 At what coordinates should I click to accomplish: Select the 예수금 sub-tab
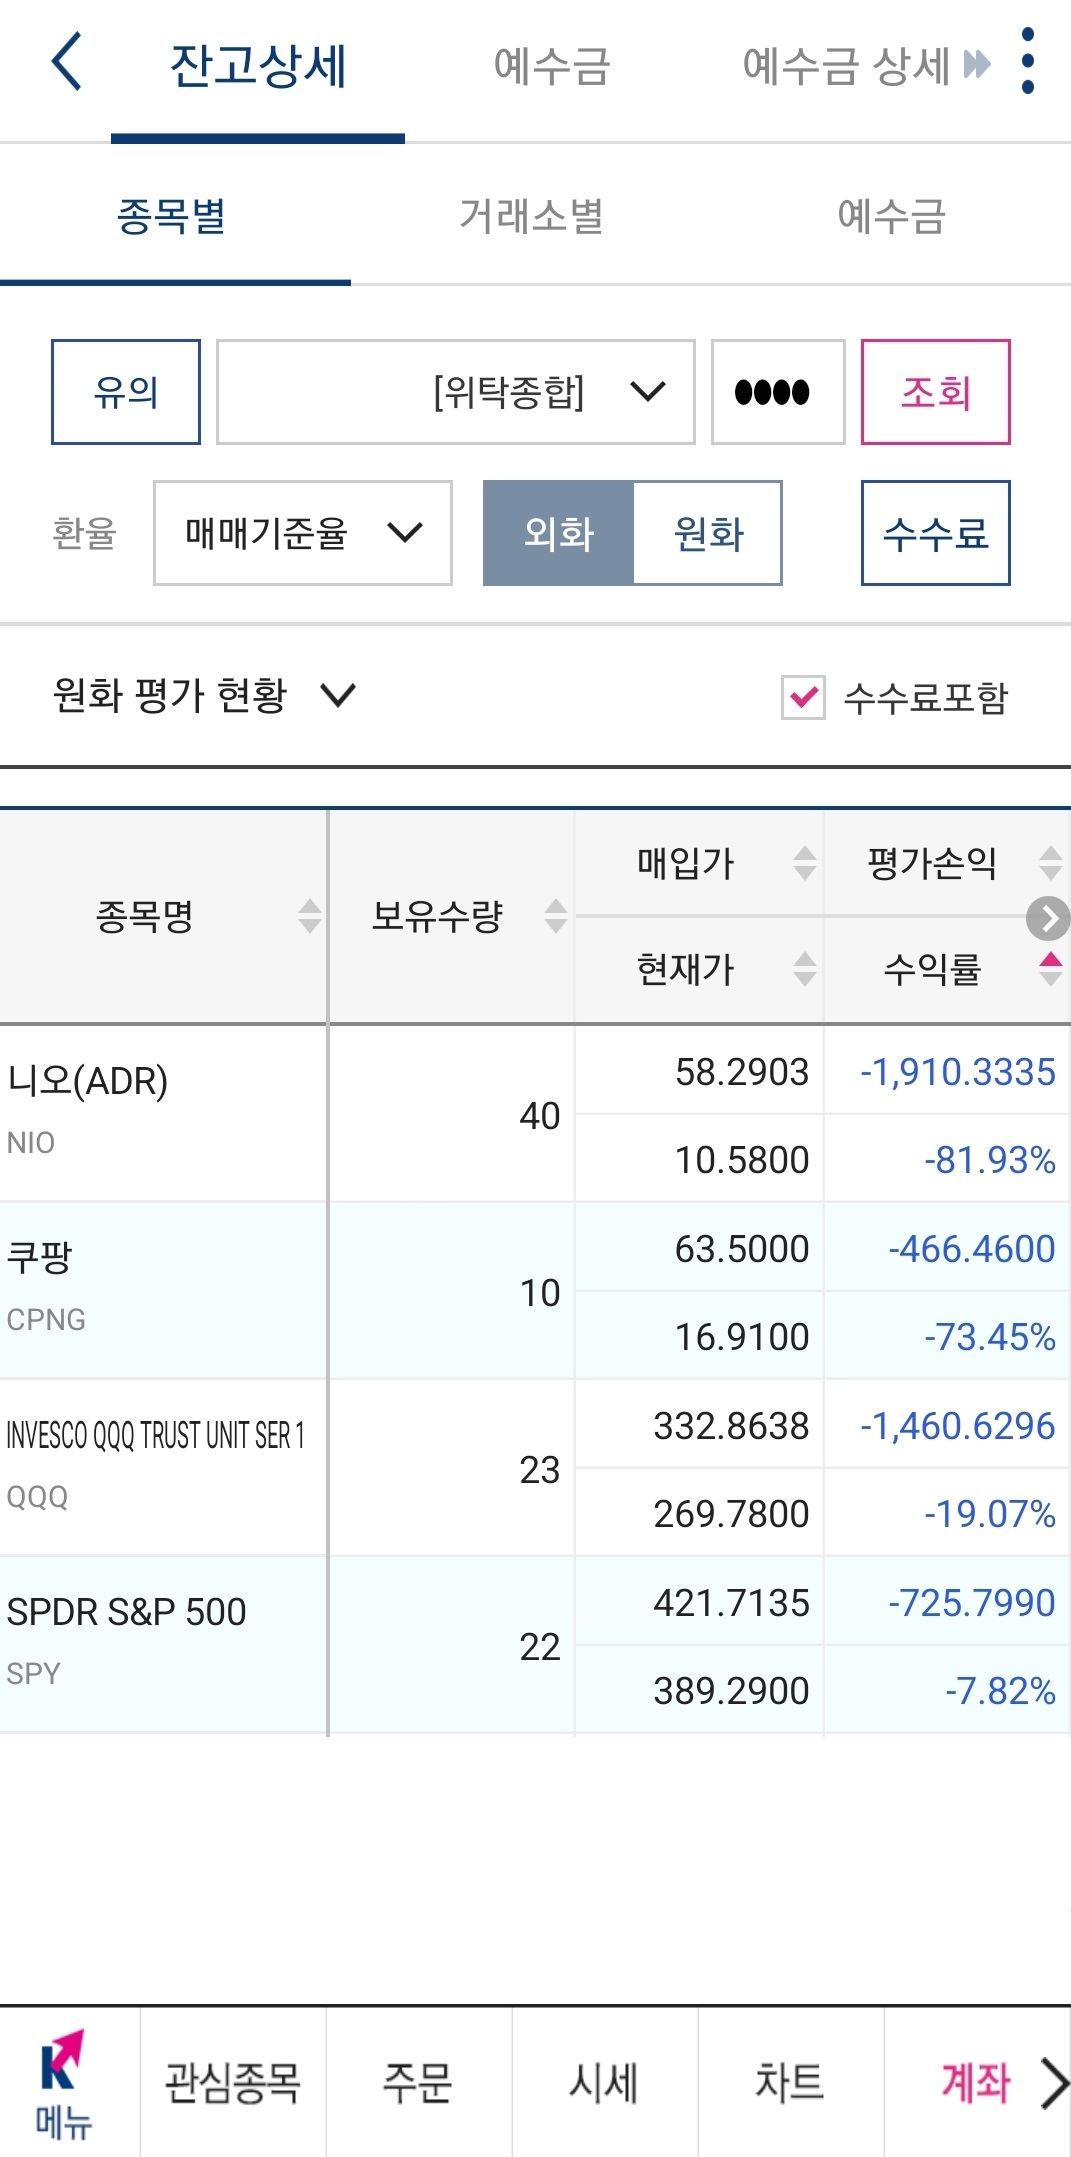(891, 216)
